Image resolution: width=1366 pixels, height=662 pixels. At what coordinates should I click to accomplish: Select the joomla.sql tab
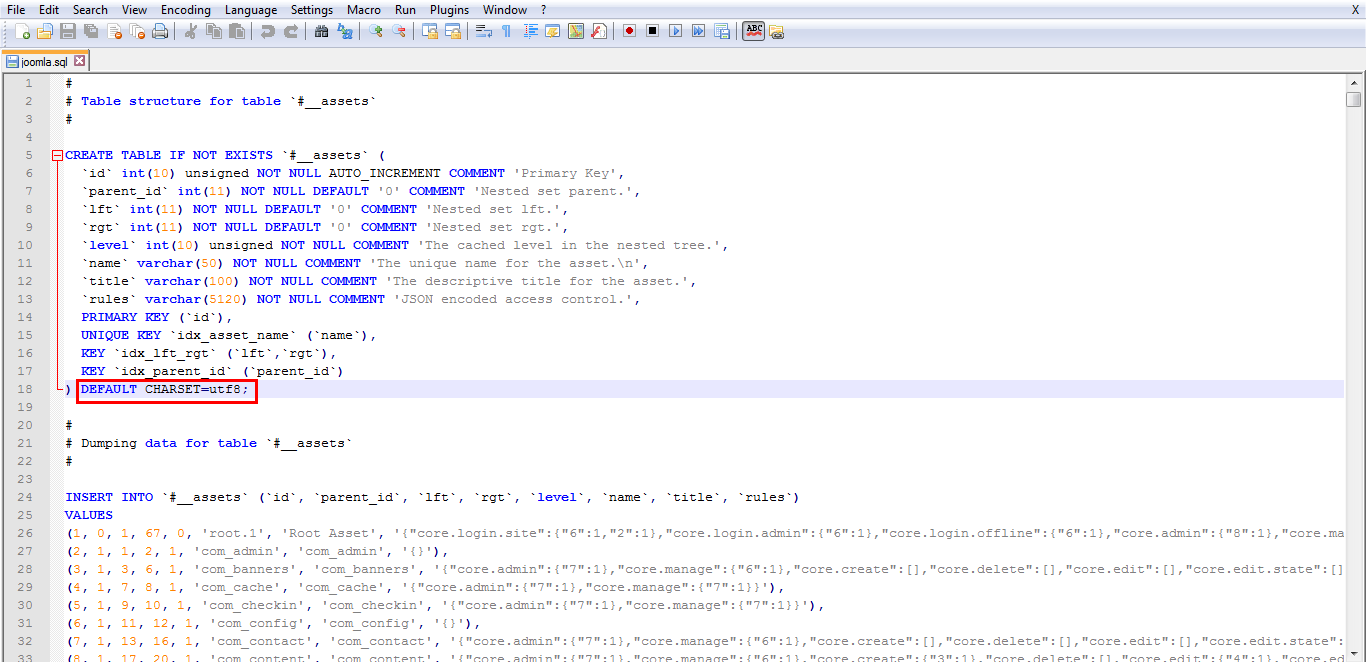[x=44, y=61]
